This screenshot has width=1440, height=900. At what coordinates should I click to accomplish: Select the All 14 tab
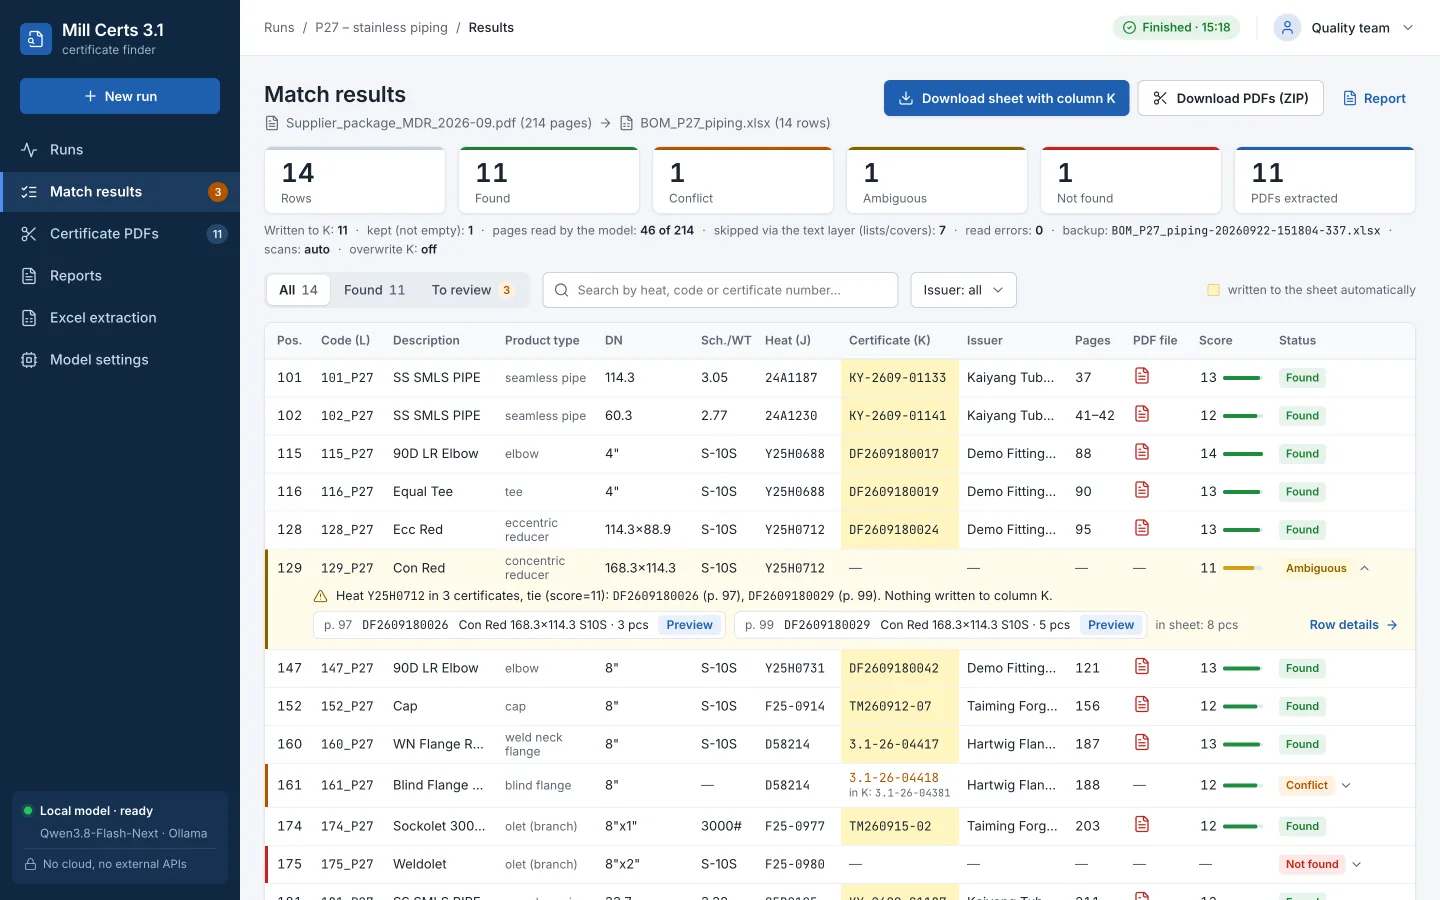click(298, 290)
